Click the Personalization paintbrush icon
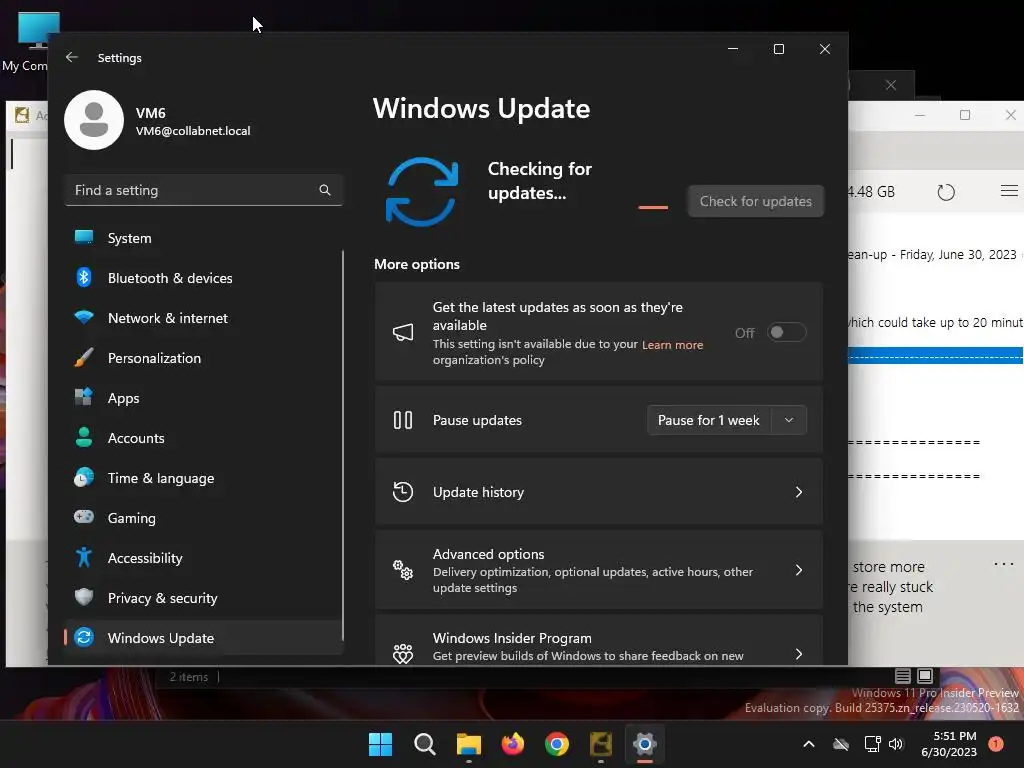This screenshot has width=1024, height=768. point(84,358)
